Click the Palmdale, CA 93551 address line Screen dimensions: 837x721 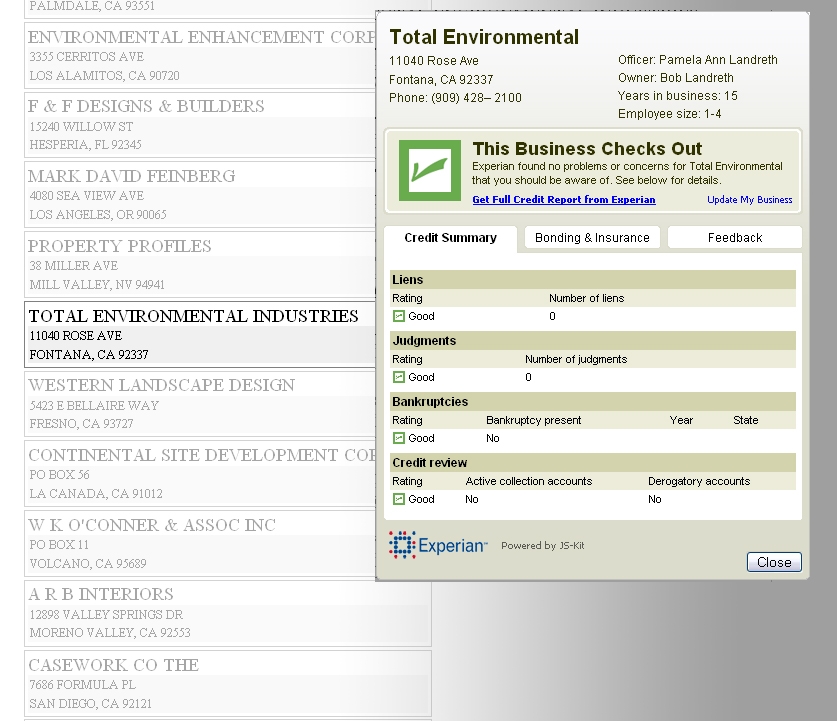[x=92, y=6]
